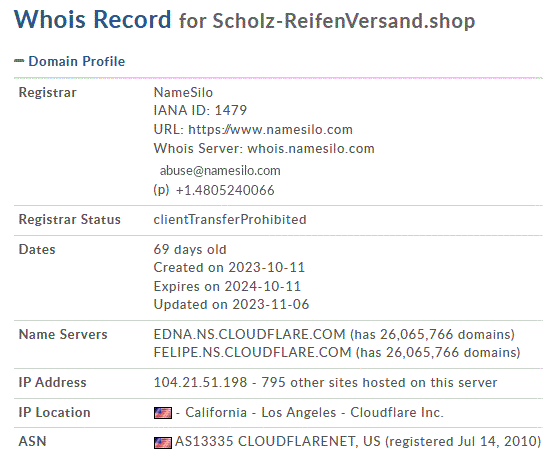Click the FELIPE.NS.CLOUDFLARE.COM name server
Viewport: 544px width, 458px height.
coord(253,352)
